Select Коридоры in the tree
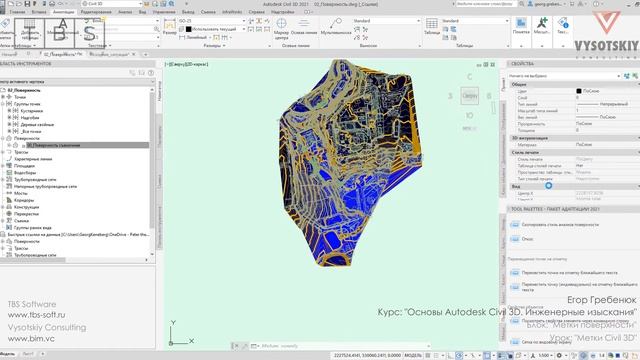Screen dimensions: 640x360 [24, 200]
